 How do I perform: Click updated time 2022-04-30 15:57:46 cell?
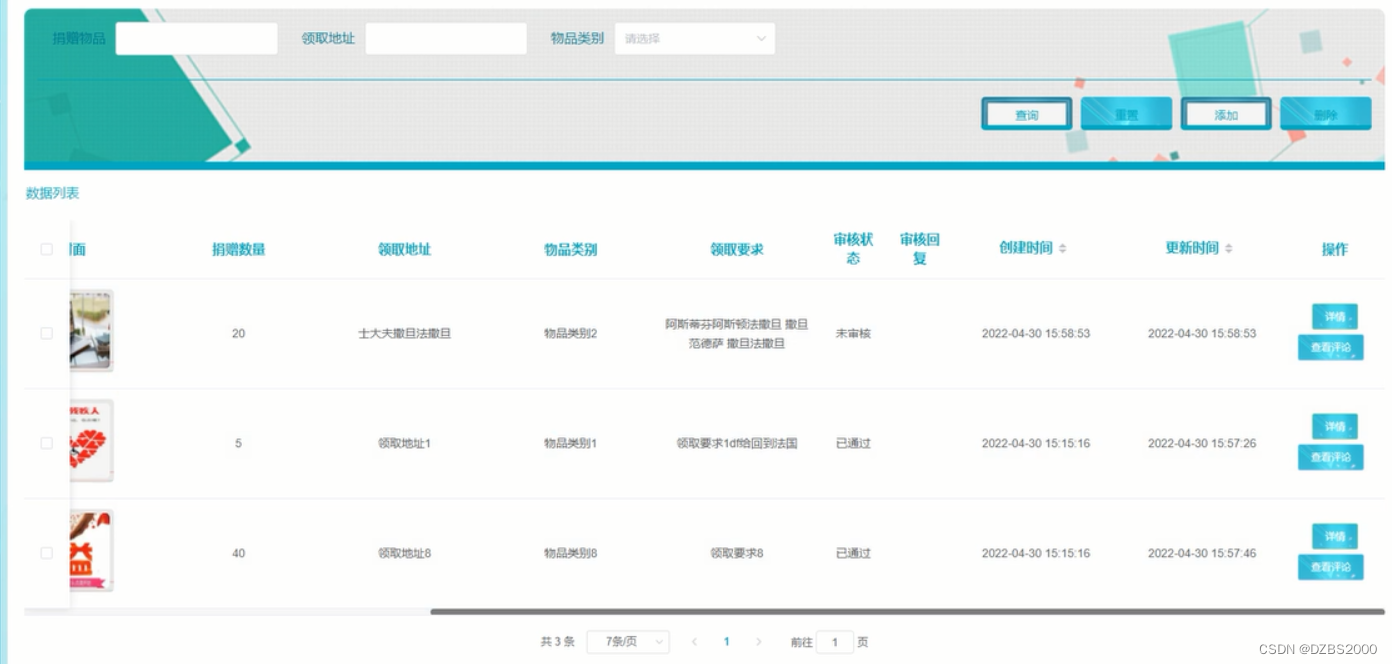pyautogui.click(x=1202, y=553)
